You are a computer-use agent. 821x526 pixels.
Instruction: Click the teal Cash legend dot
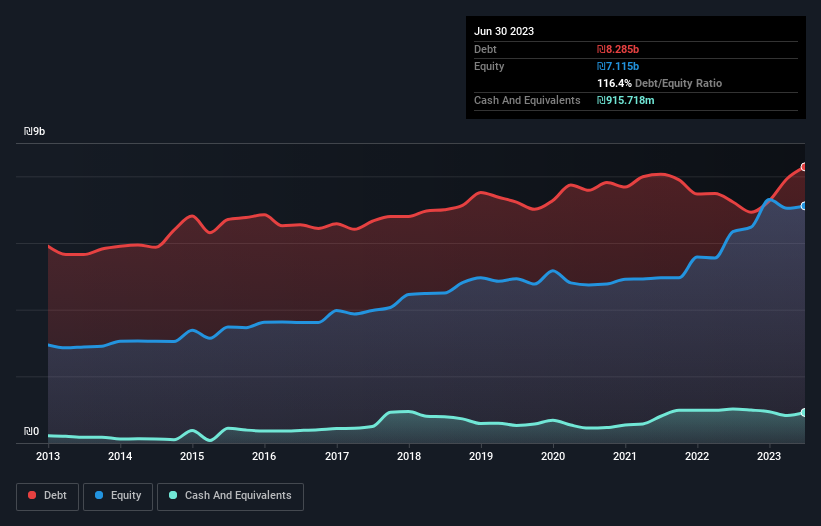point(173,495)
